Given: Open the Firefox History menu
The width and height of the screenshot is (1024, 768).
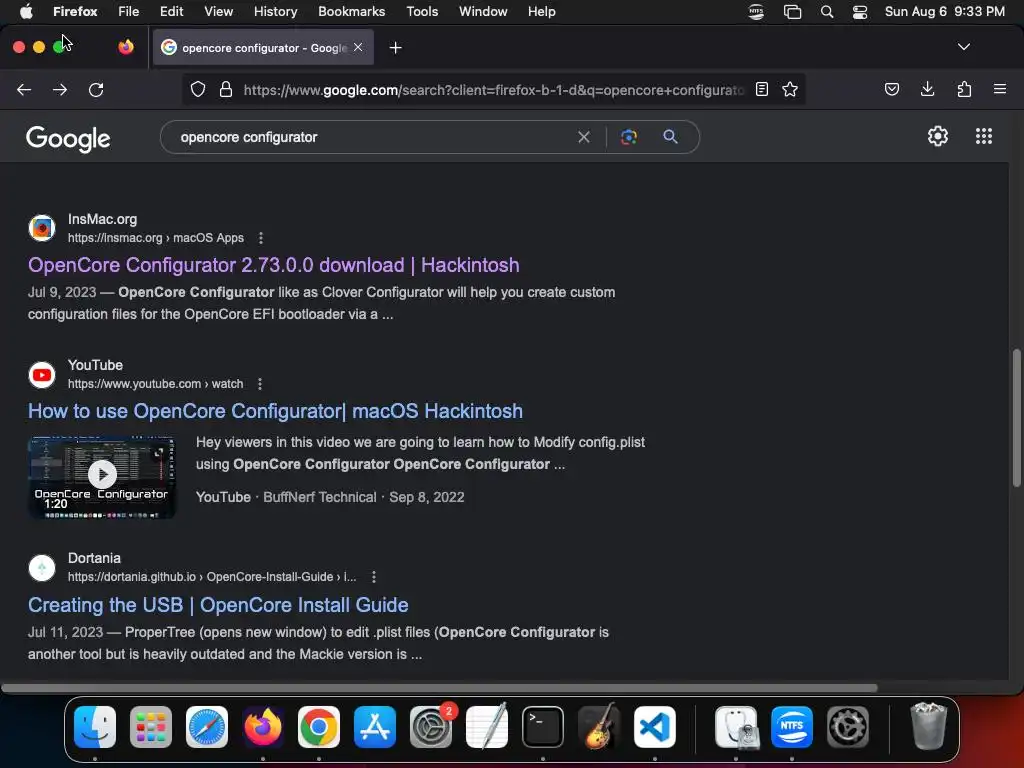Looking at the screenshot, I should tap(275, 12).
